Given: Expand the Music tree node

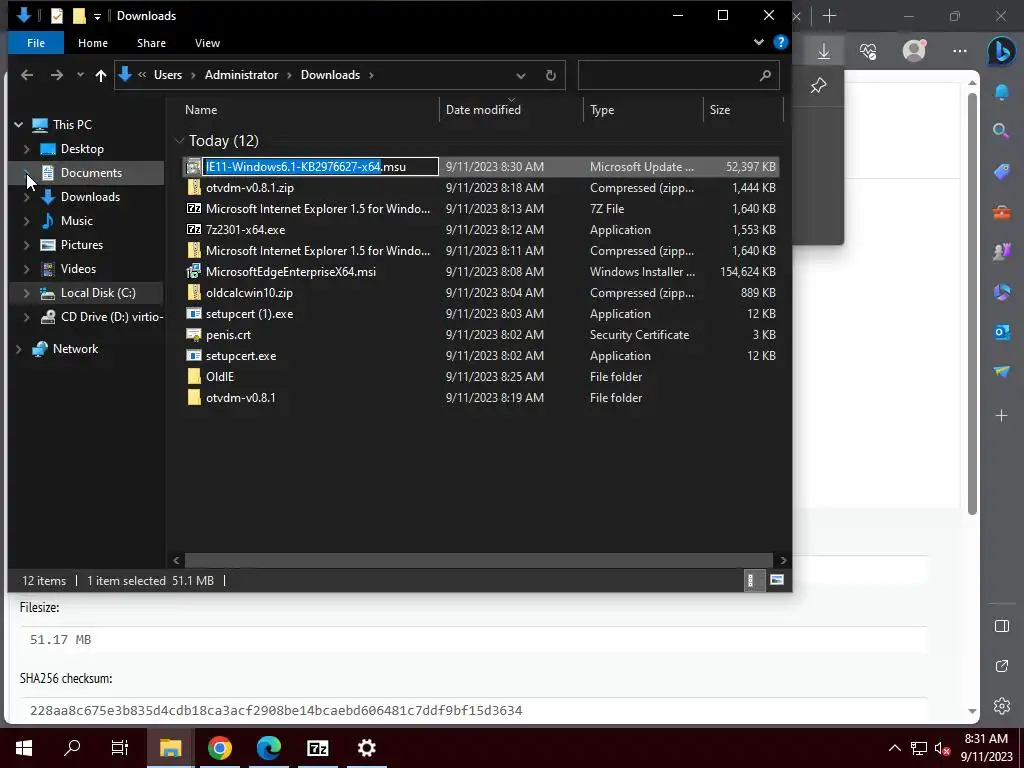Looking at the screenshot, I should [27, 221].
